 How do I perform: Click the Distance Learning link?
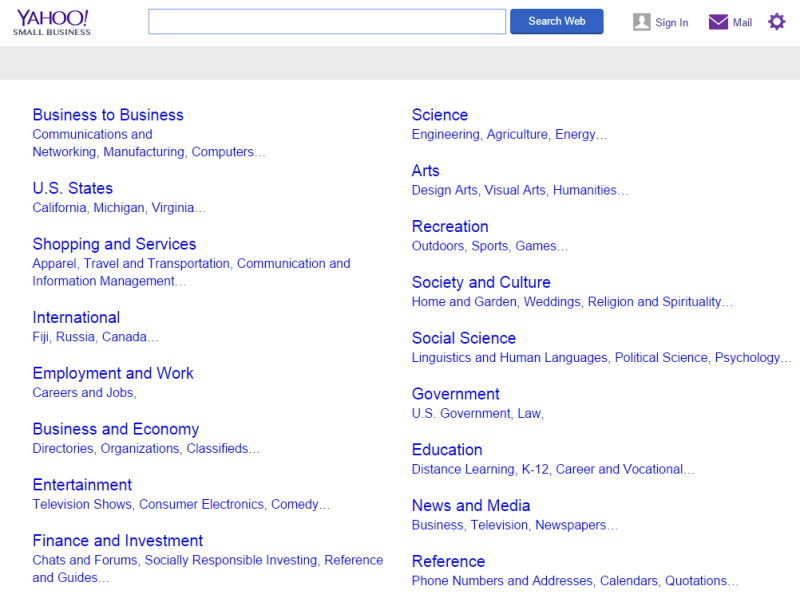pyautogui.click(x=462, y=469)
